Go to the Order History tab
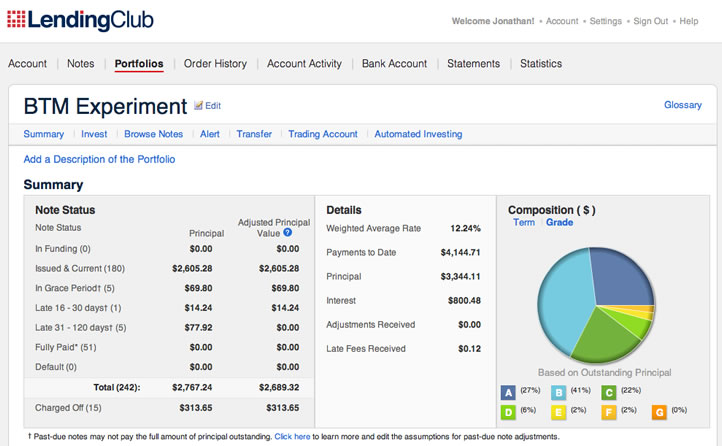Screen dimensions: 722x446 click(x=215, y=64)
